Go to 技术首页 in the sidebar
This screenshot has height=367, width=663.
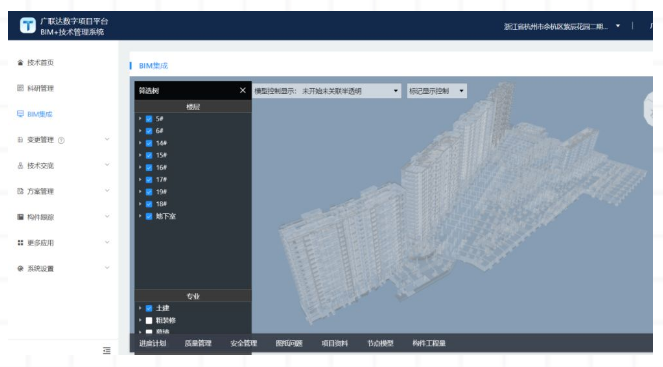point(41,63)
